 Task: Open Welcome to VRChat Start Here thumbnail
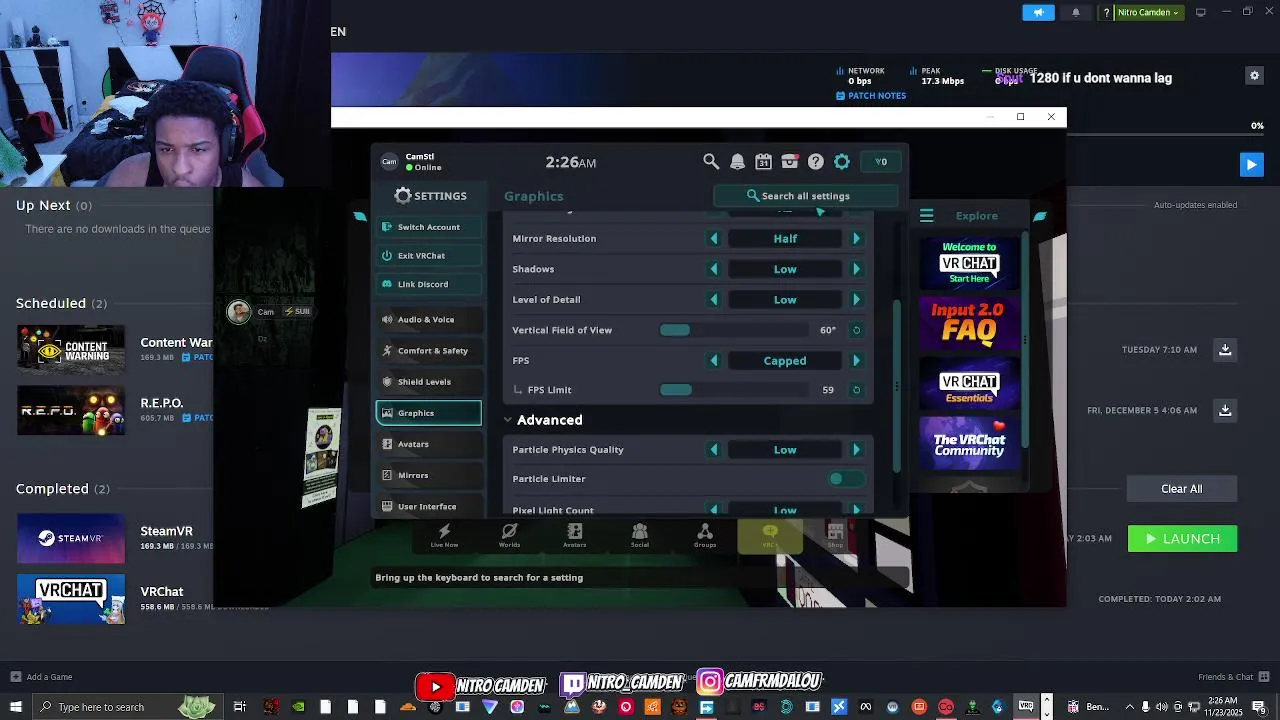coord(969,263)
